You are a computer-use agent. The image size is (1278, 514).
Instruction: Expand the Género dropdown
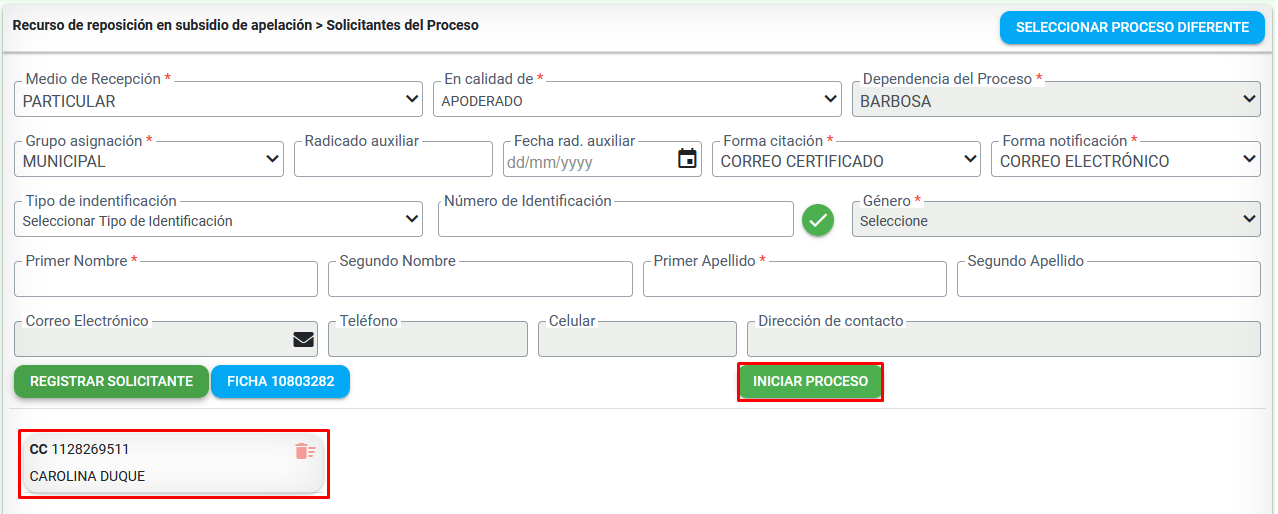coord(1055,220)
